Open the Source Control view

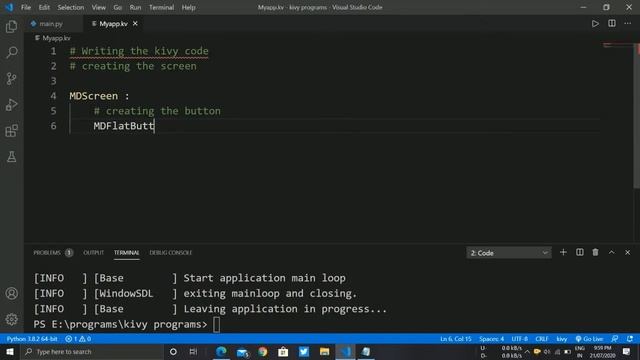[11, 78]
